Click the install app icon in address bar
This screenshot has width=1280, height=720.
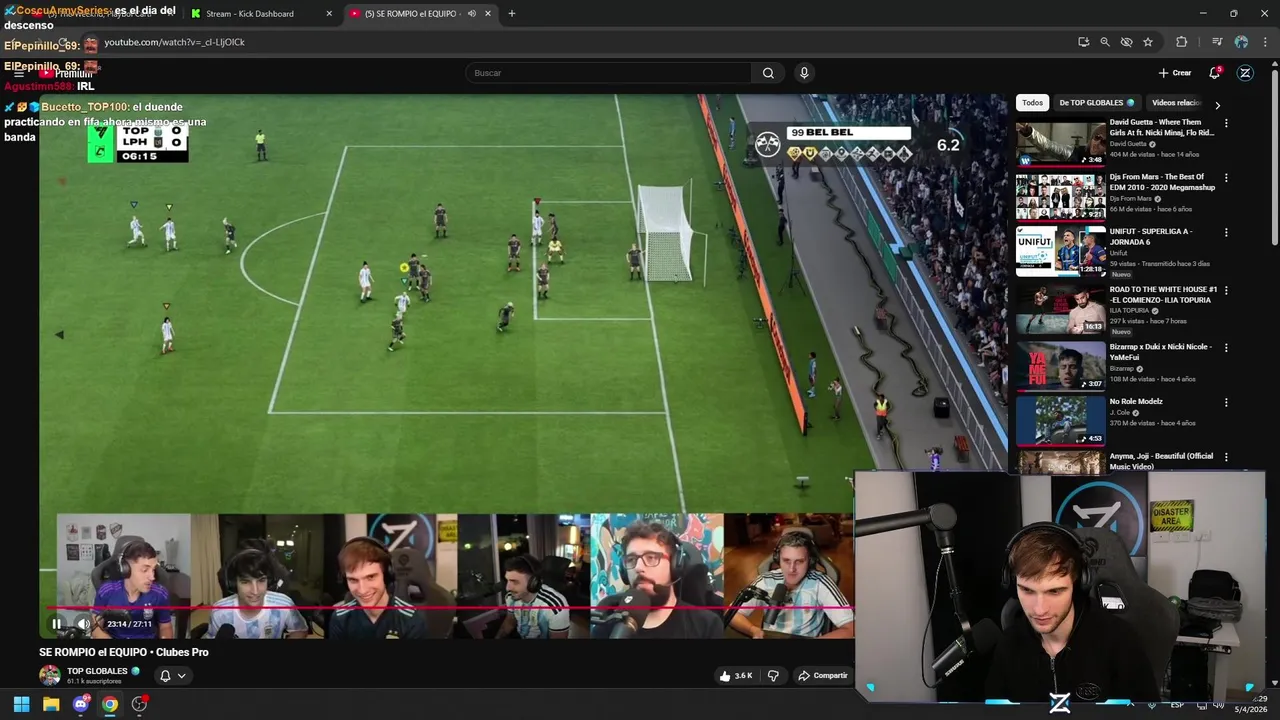click(1084, 42)
